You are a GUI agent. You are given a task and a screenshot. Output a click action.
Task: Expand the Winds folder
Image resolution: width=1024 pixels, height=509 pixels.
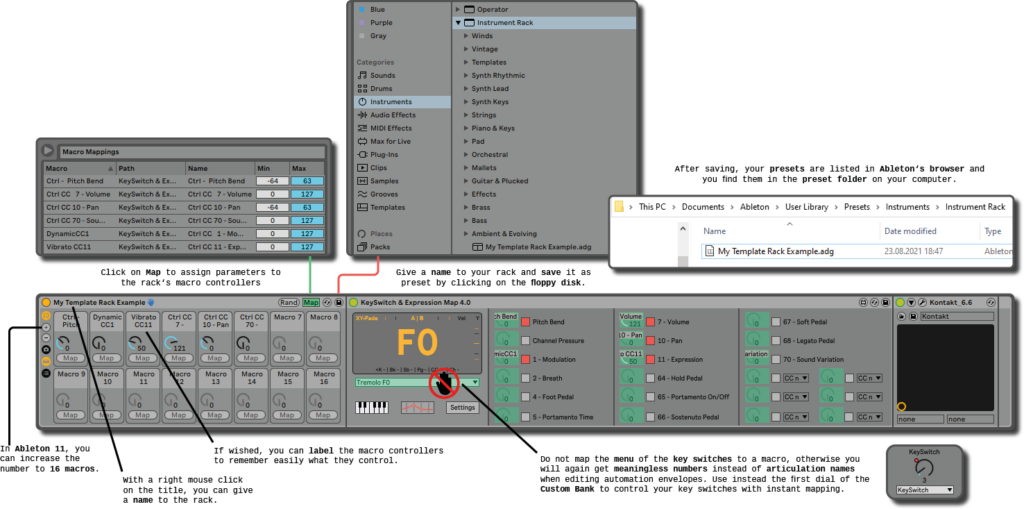(466, 36)
